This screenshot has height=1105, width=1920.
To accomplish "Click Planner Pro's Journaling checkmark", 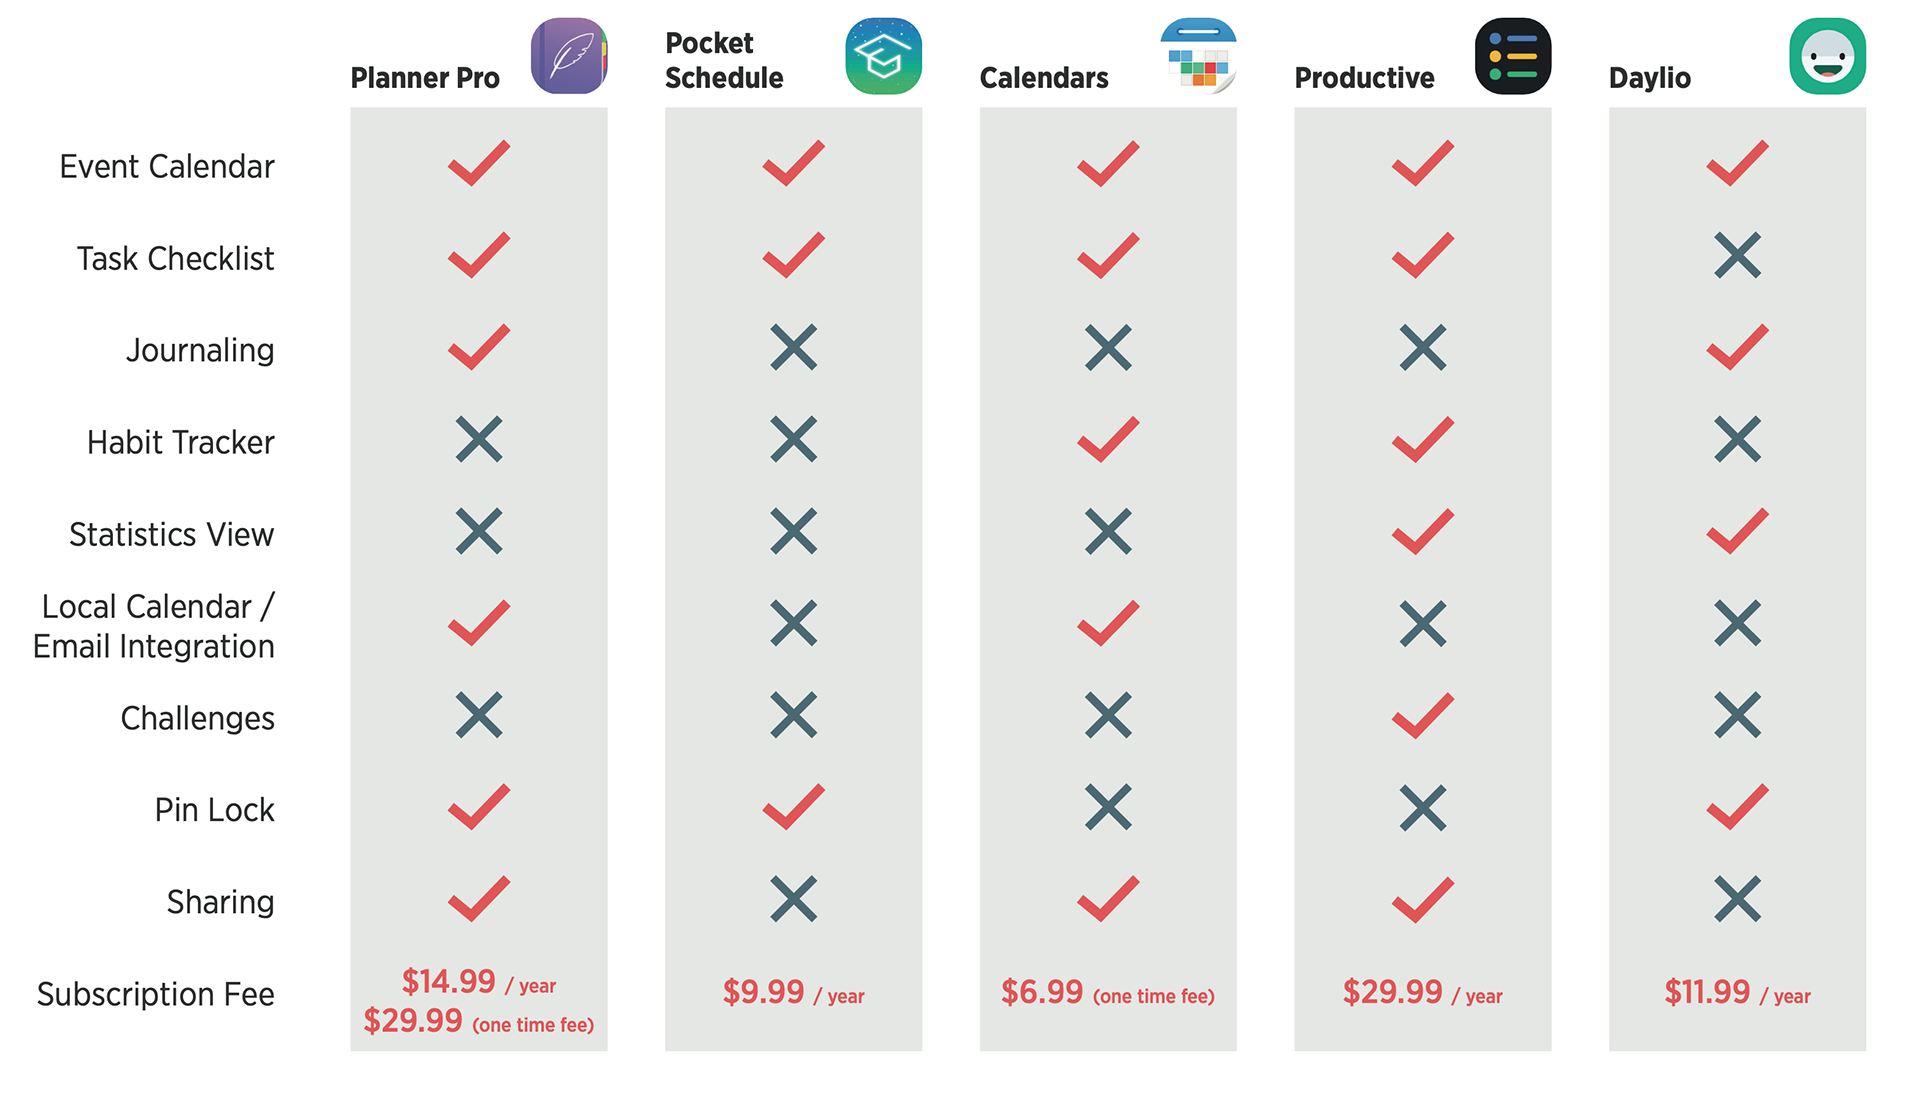I will (479, 347).
